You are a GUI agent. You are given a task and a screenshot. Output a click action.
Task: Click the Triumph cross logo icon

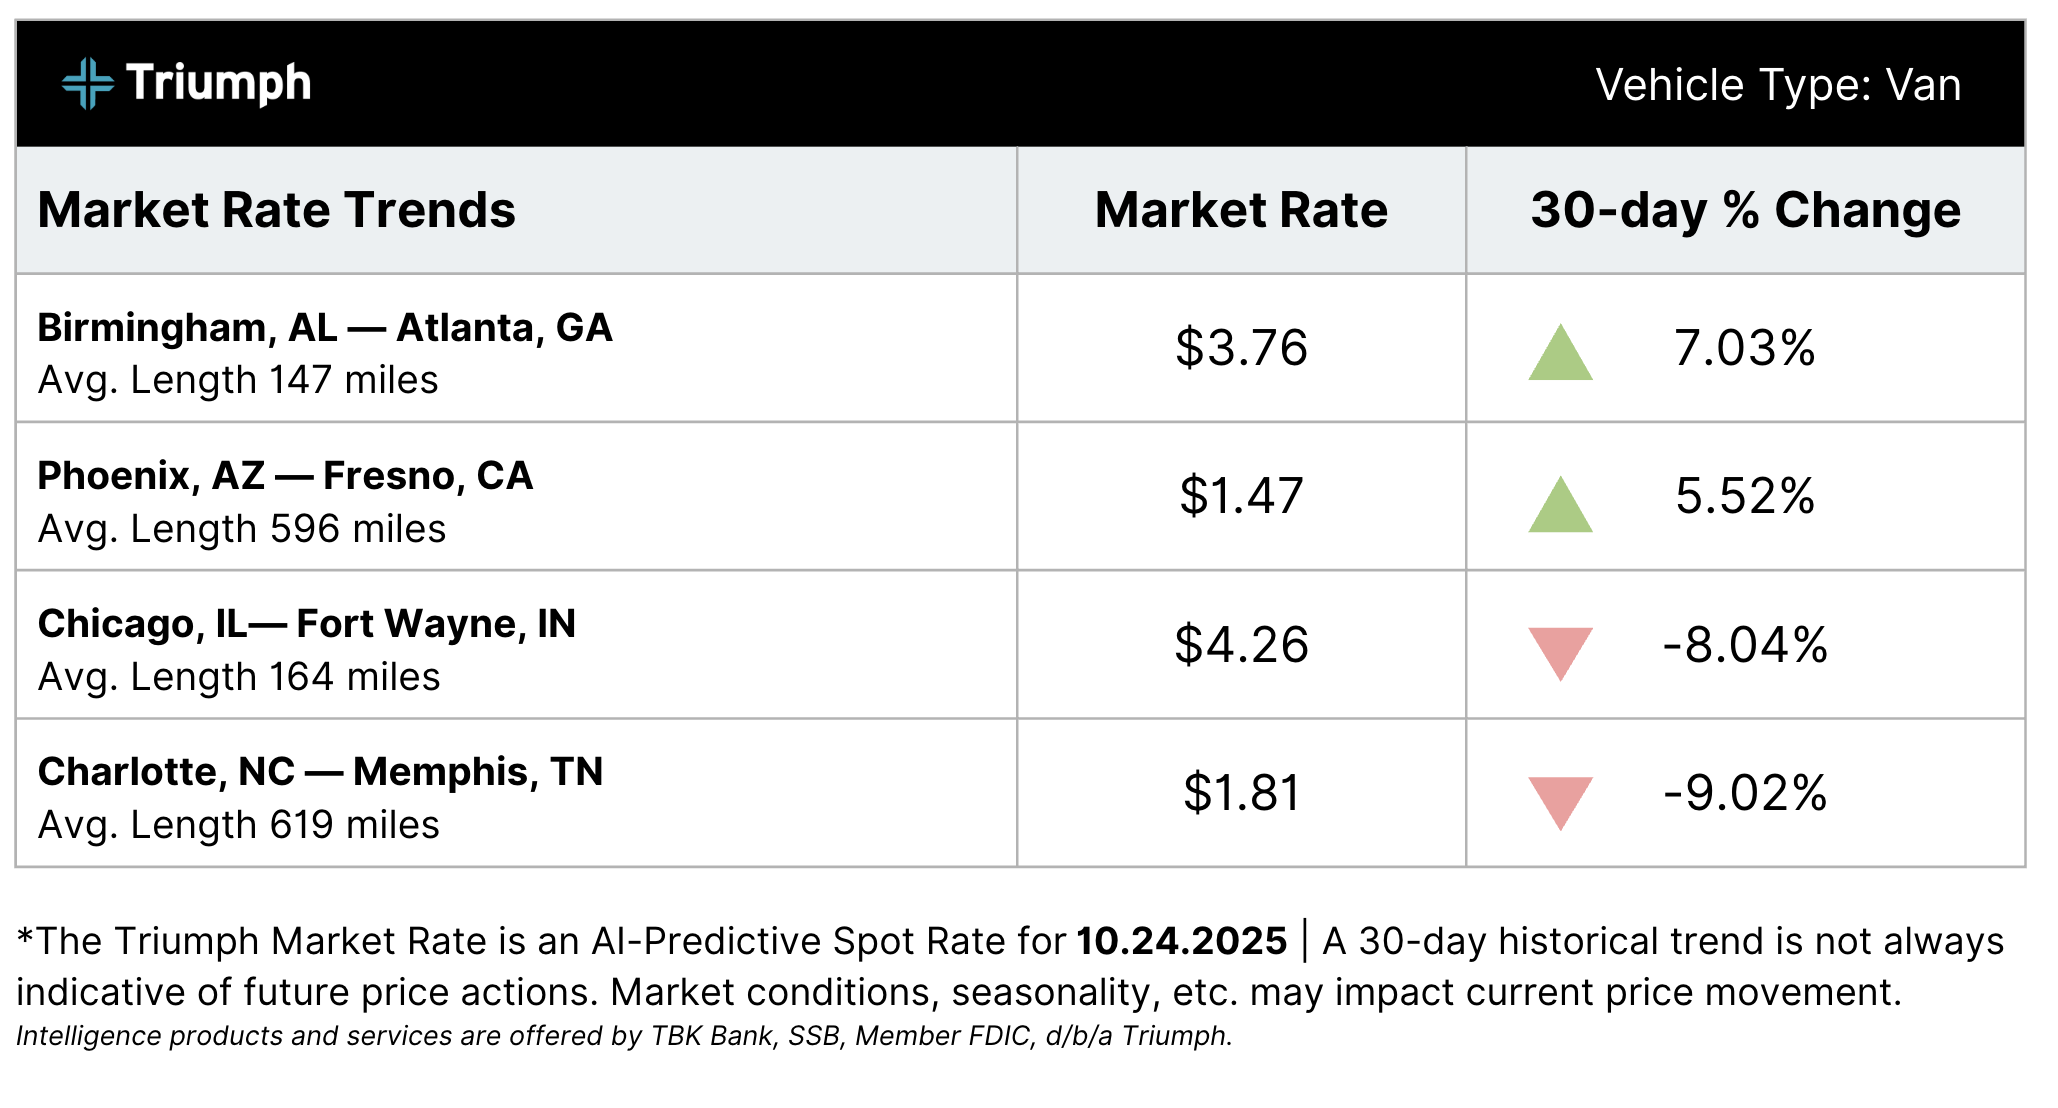87,83
